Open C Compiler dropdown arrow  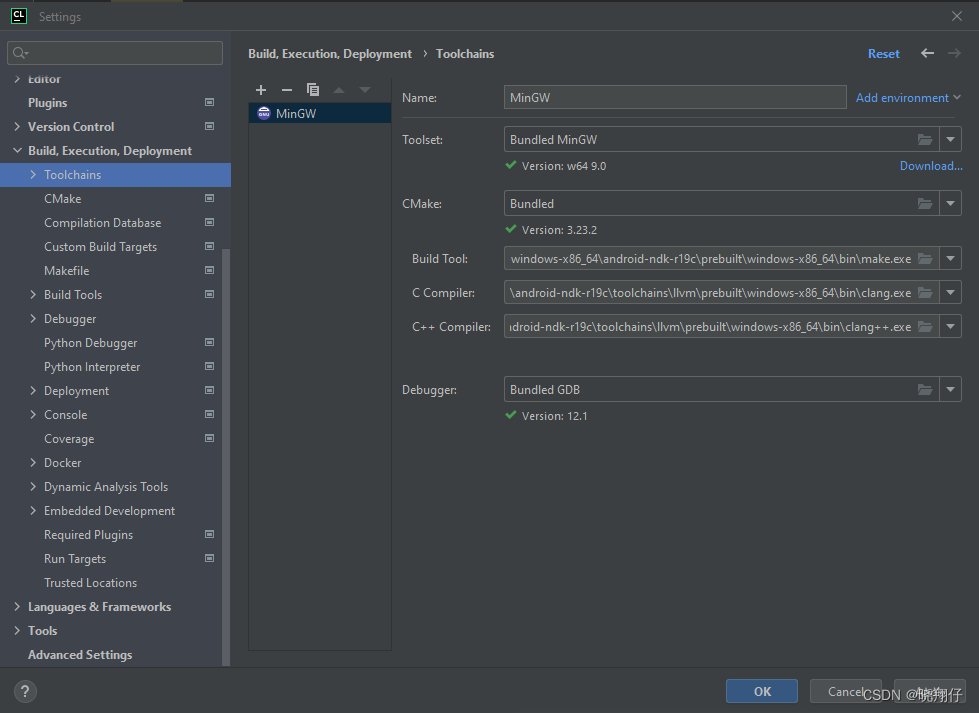coord(950,292)
